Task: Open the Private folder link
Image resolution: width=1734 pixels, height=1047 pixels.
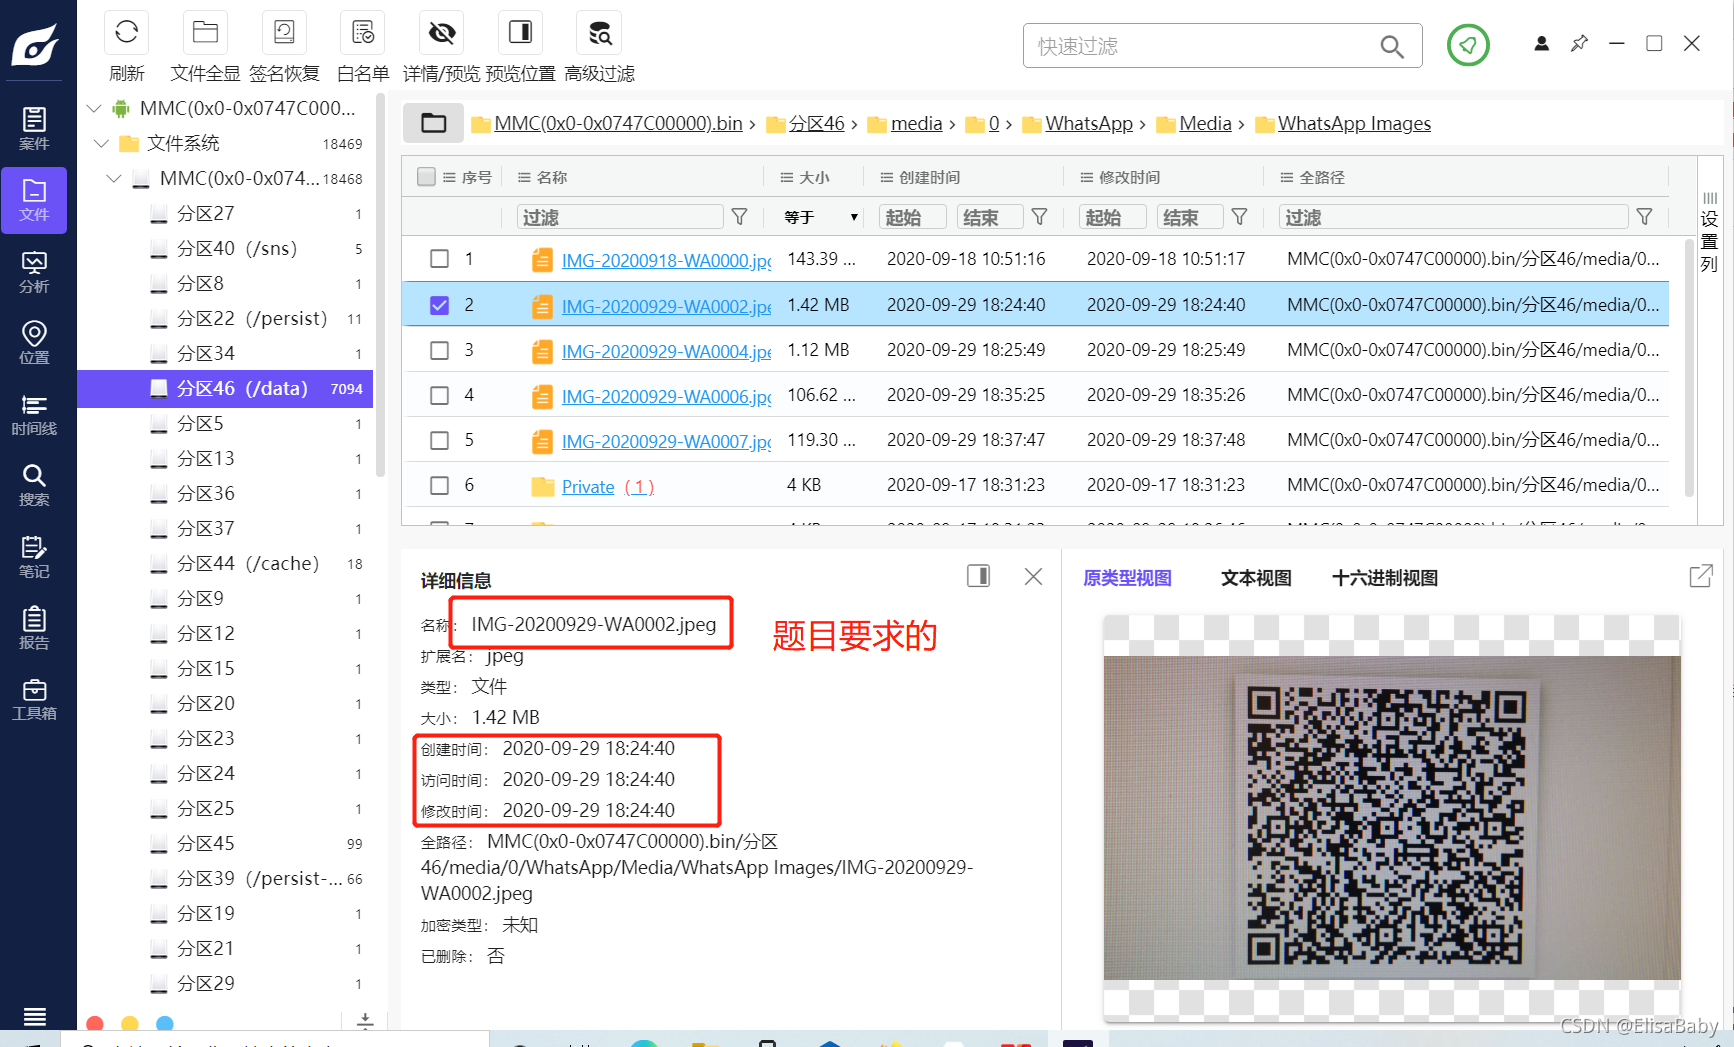Action: point(588,487)
